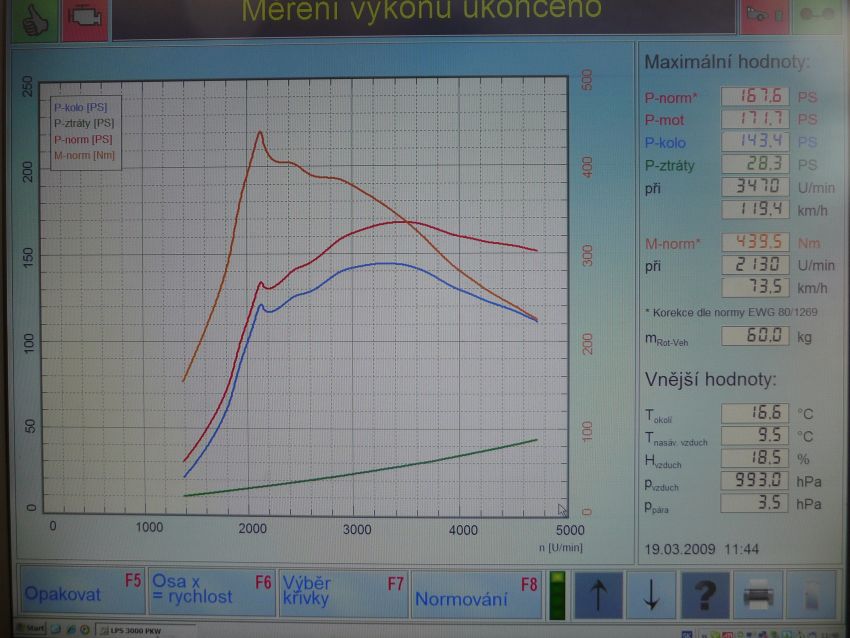Viewport: 850px width, 638px height.
Task: Click the red car-and-fuel-pump icon
Action: pyautogui.click(x=764, y=16)
